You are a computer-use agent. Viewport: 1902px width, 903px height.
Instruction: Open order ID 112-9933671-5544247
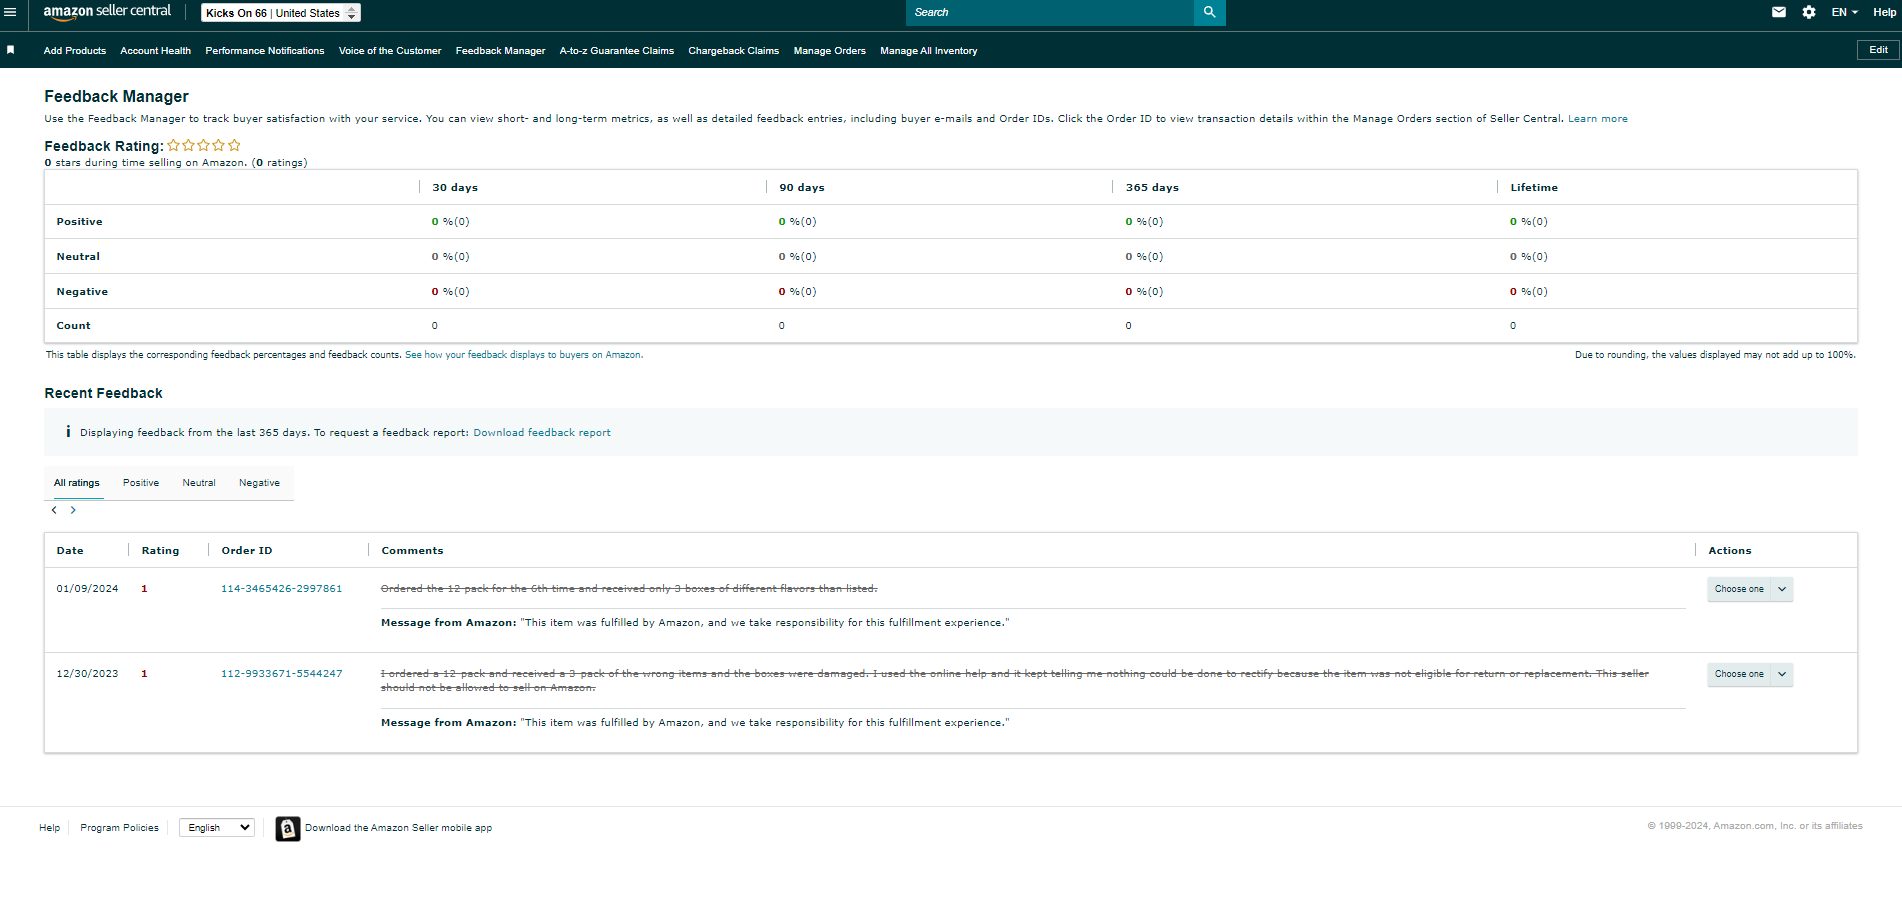[281, 674]
